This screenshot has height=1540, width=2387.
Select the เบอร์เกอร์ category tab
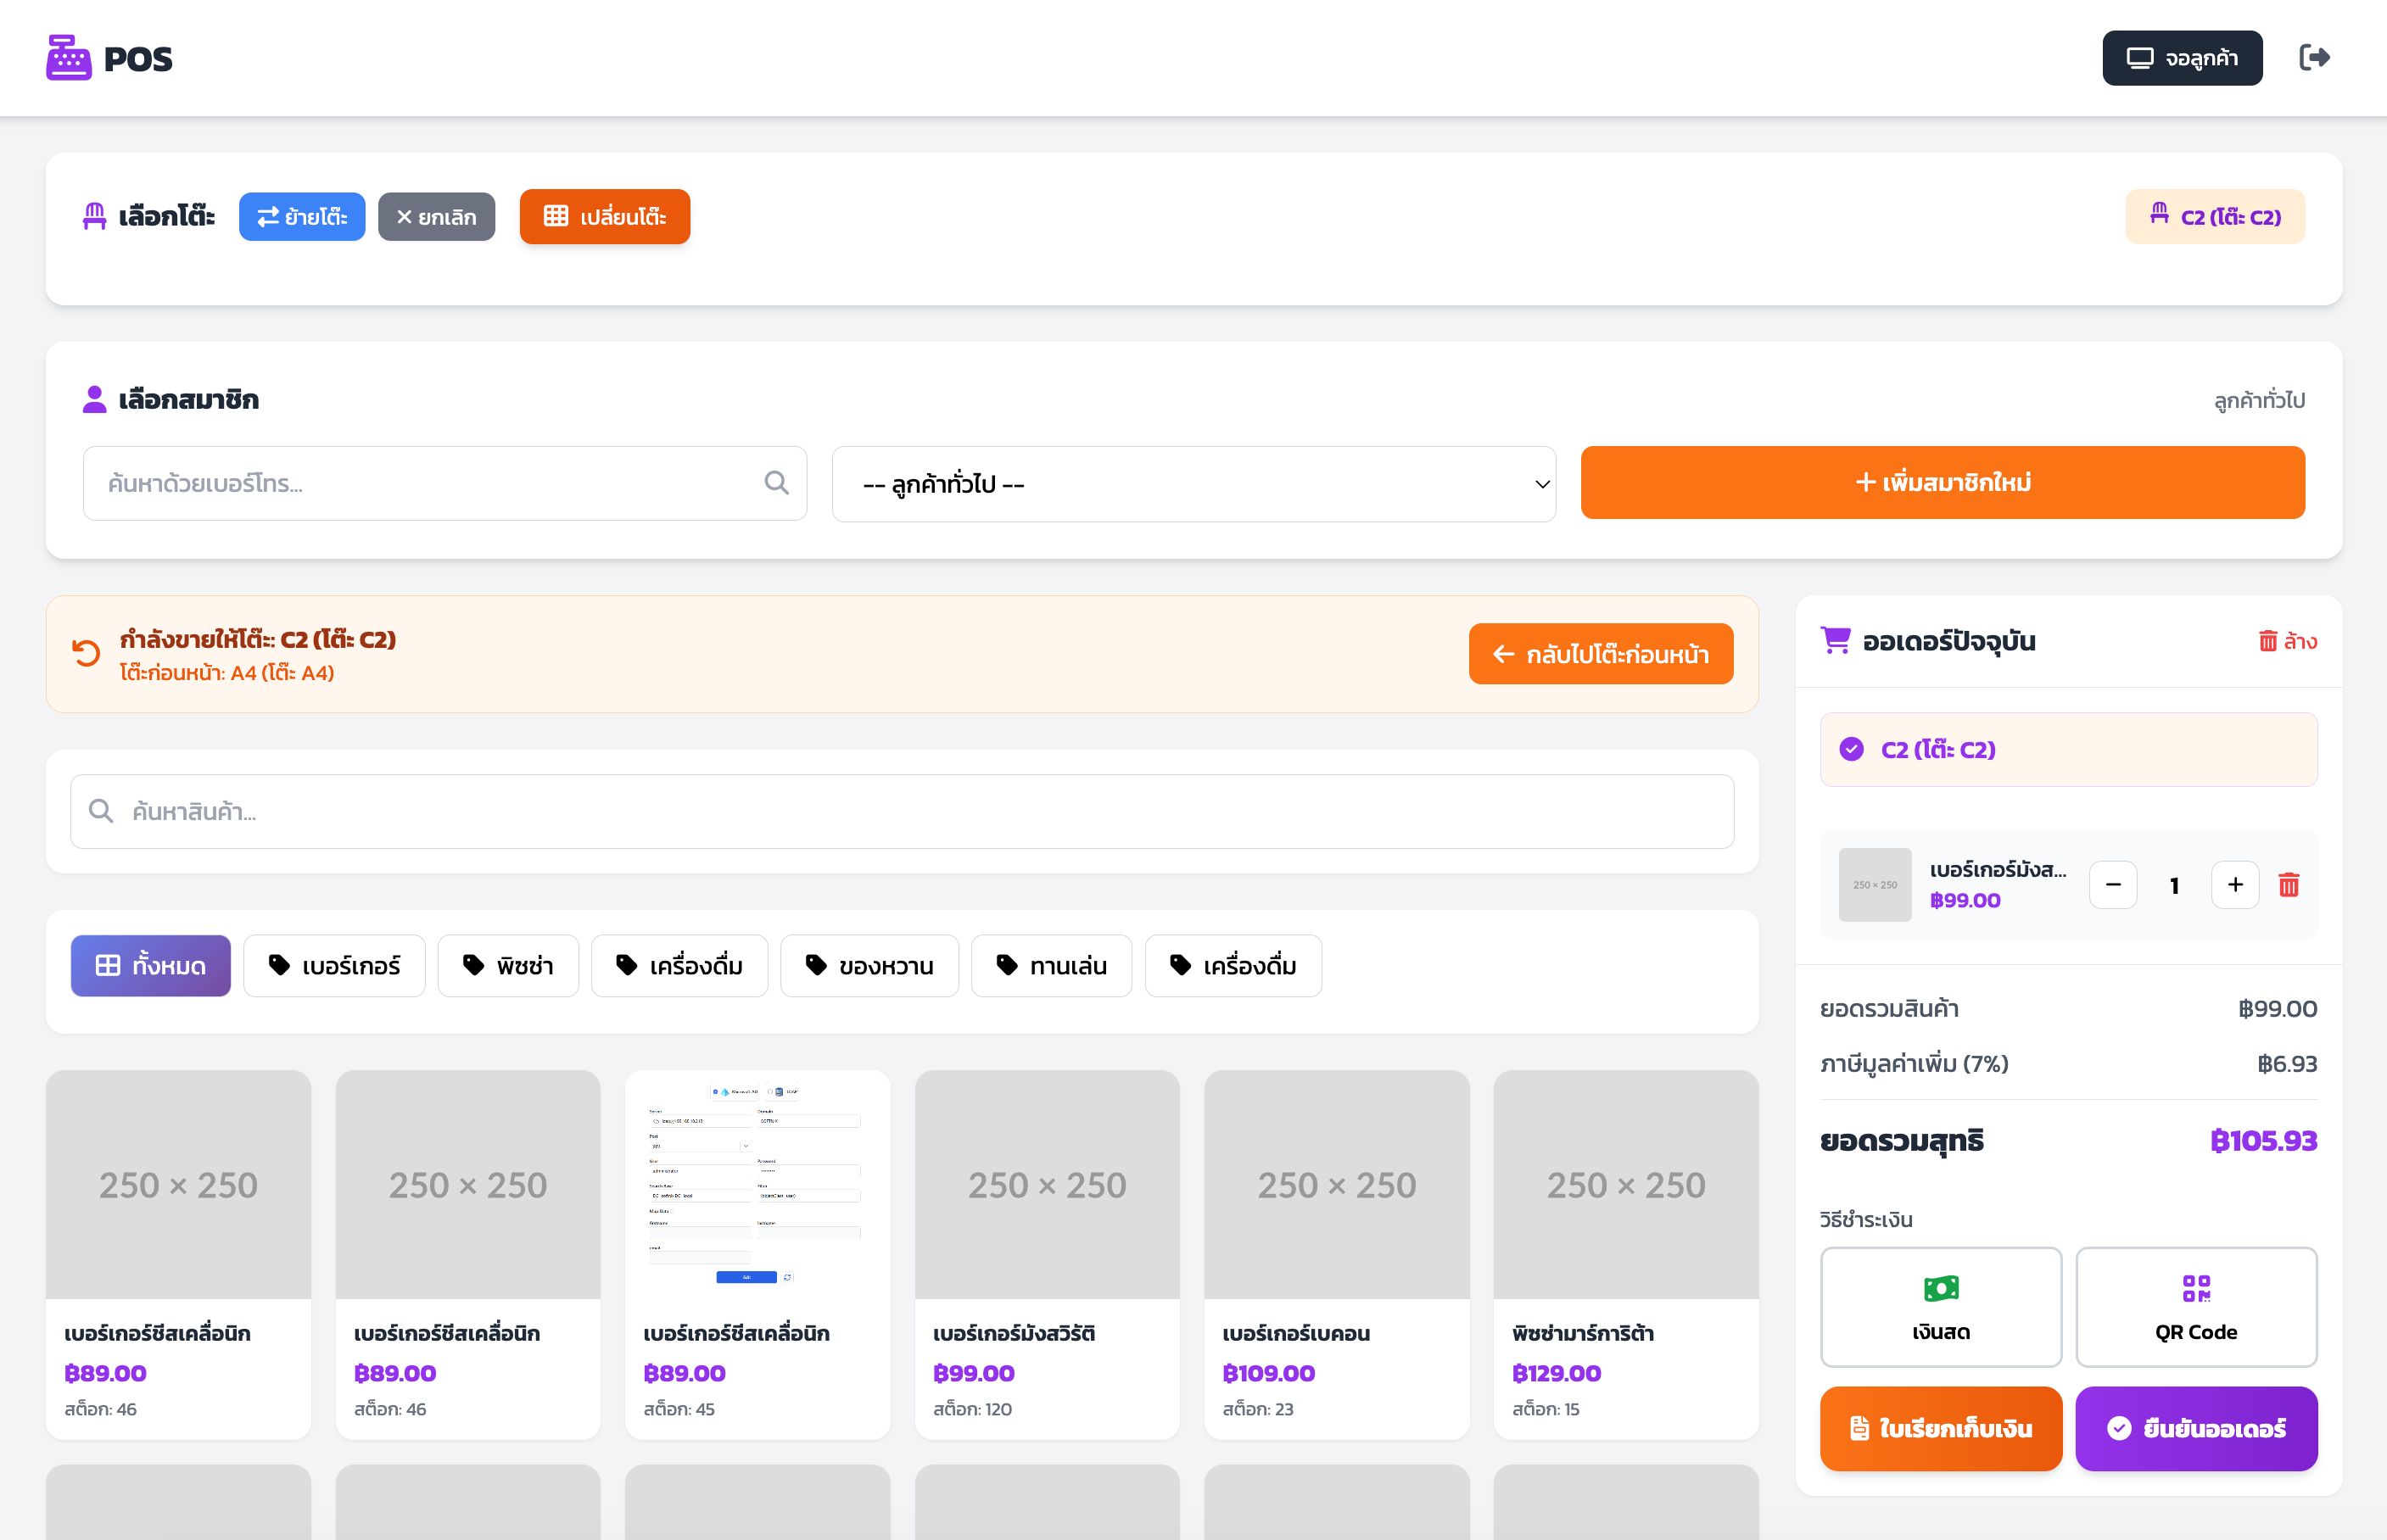point(334,965)
